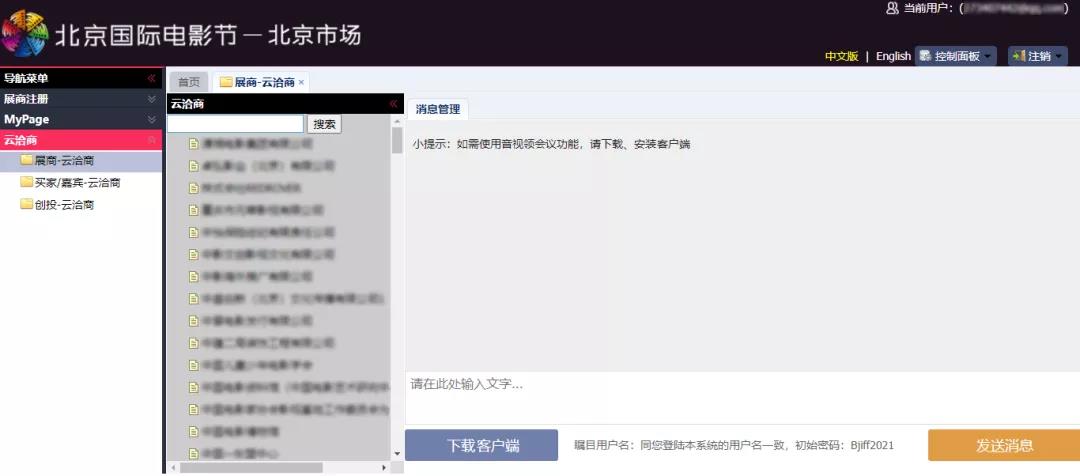The width and height of the screenshot is (1080, 476).
Task: Collapse the 导航菜单 navigation panel
Action: [152, 78]
